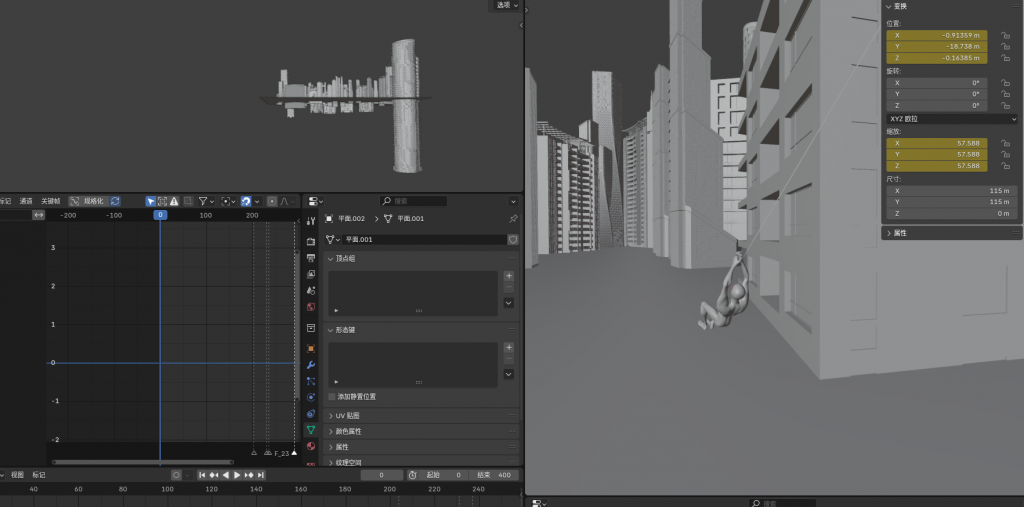Image resolution: width=1024 pixels, height=507 pixels.
Task: Open the Render properties tab
Action: pyautogui.click(x=311, y=241)
